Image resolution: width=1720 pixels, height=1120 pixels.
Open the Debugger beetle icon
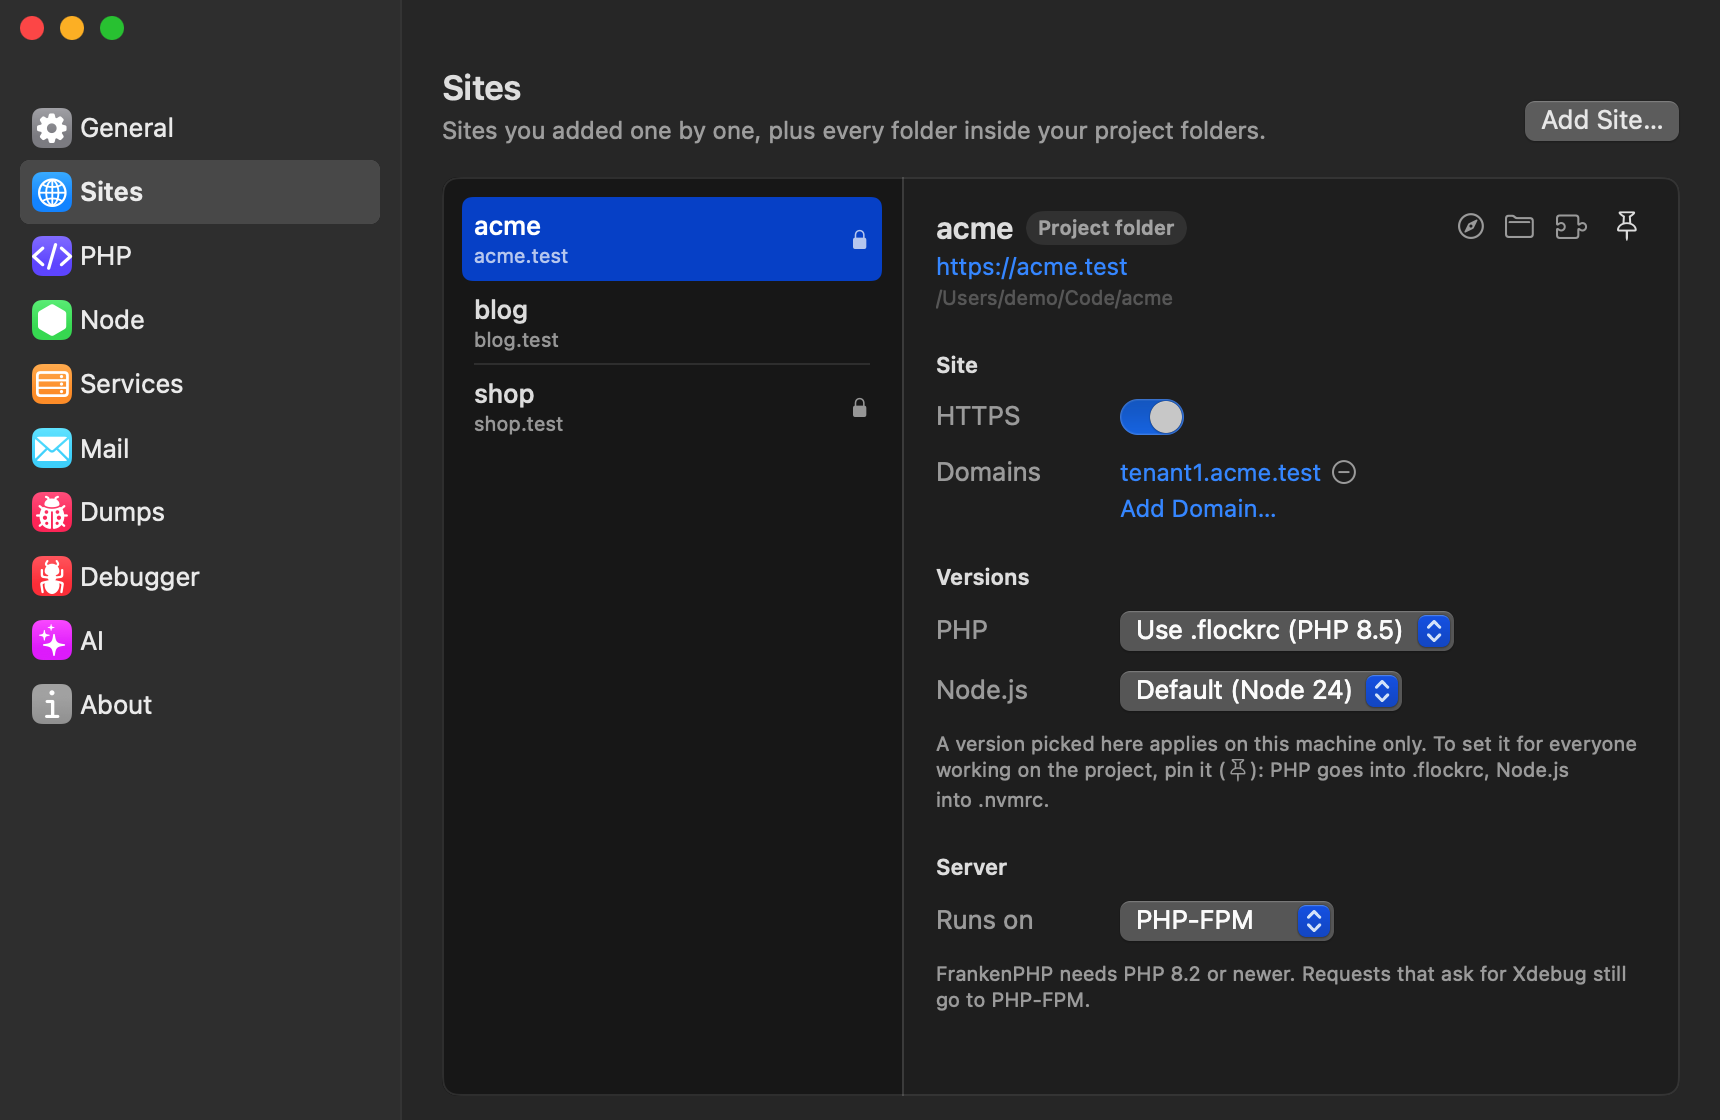[x=52, y=576]
